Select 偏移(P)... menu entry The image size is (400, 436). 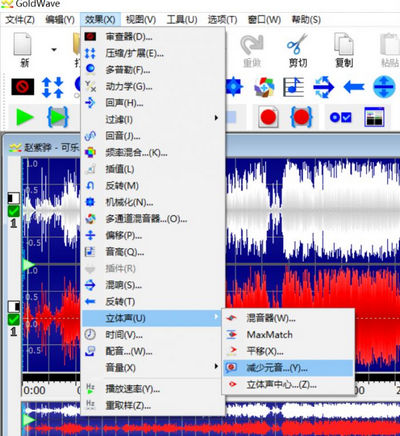[153, 235]
